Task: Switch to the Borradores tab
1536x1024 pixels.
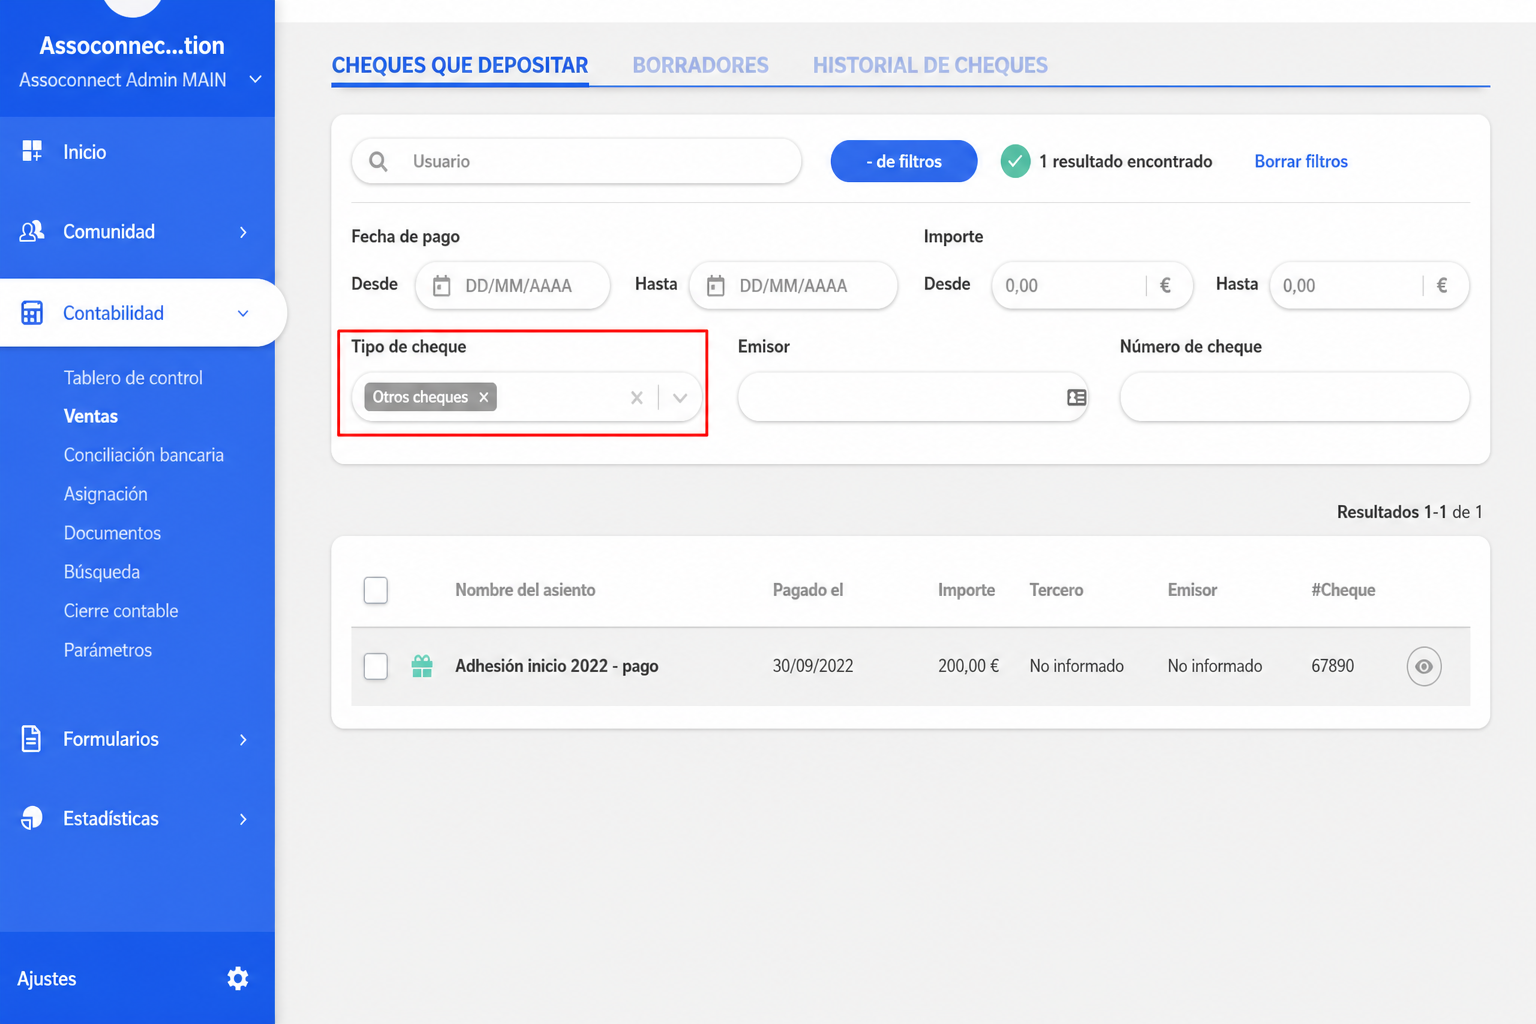Action: [700, 65]
